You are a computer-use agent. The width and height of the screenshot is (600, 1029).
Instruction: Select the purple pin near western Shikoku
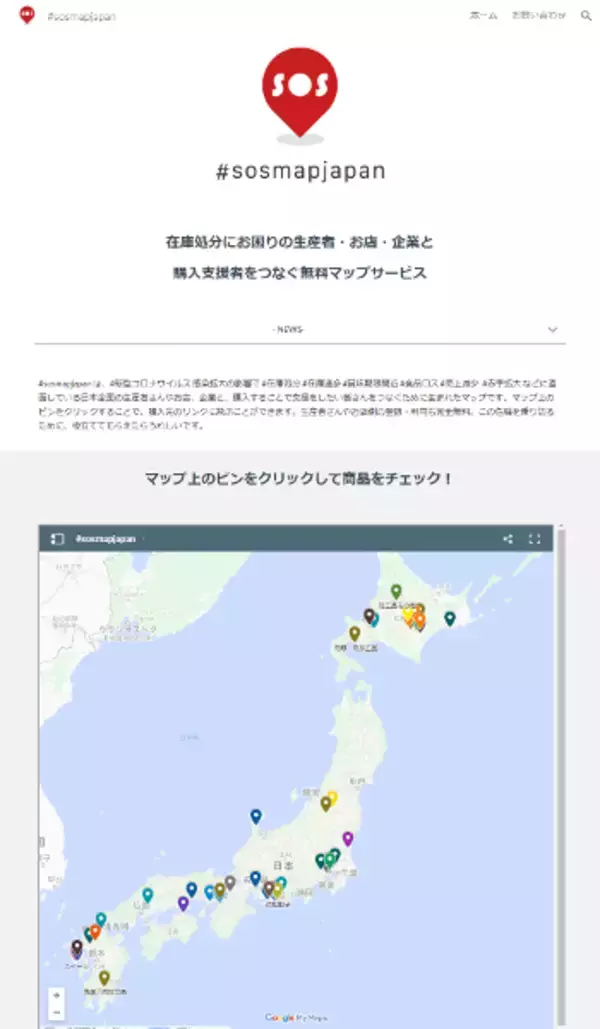click(183, 904)
